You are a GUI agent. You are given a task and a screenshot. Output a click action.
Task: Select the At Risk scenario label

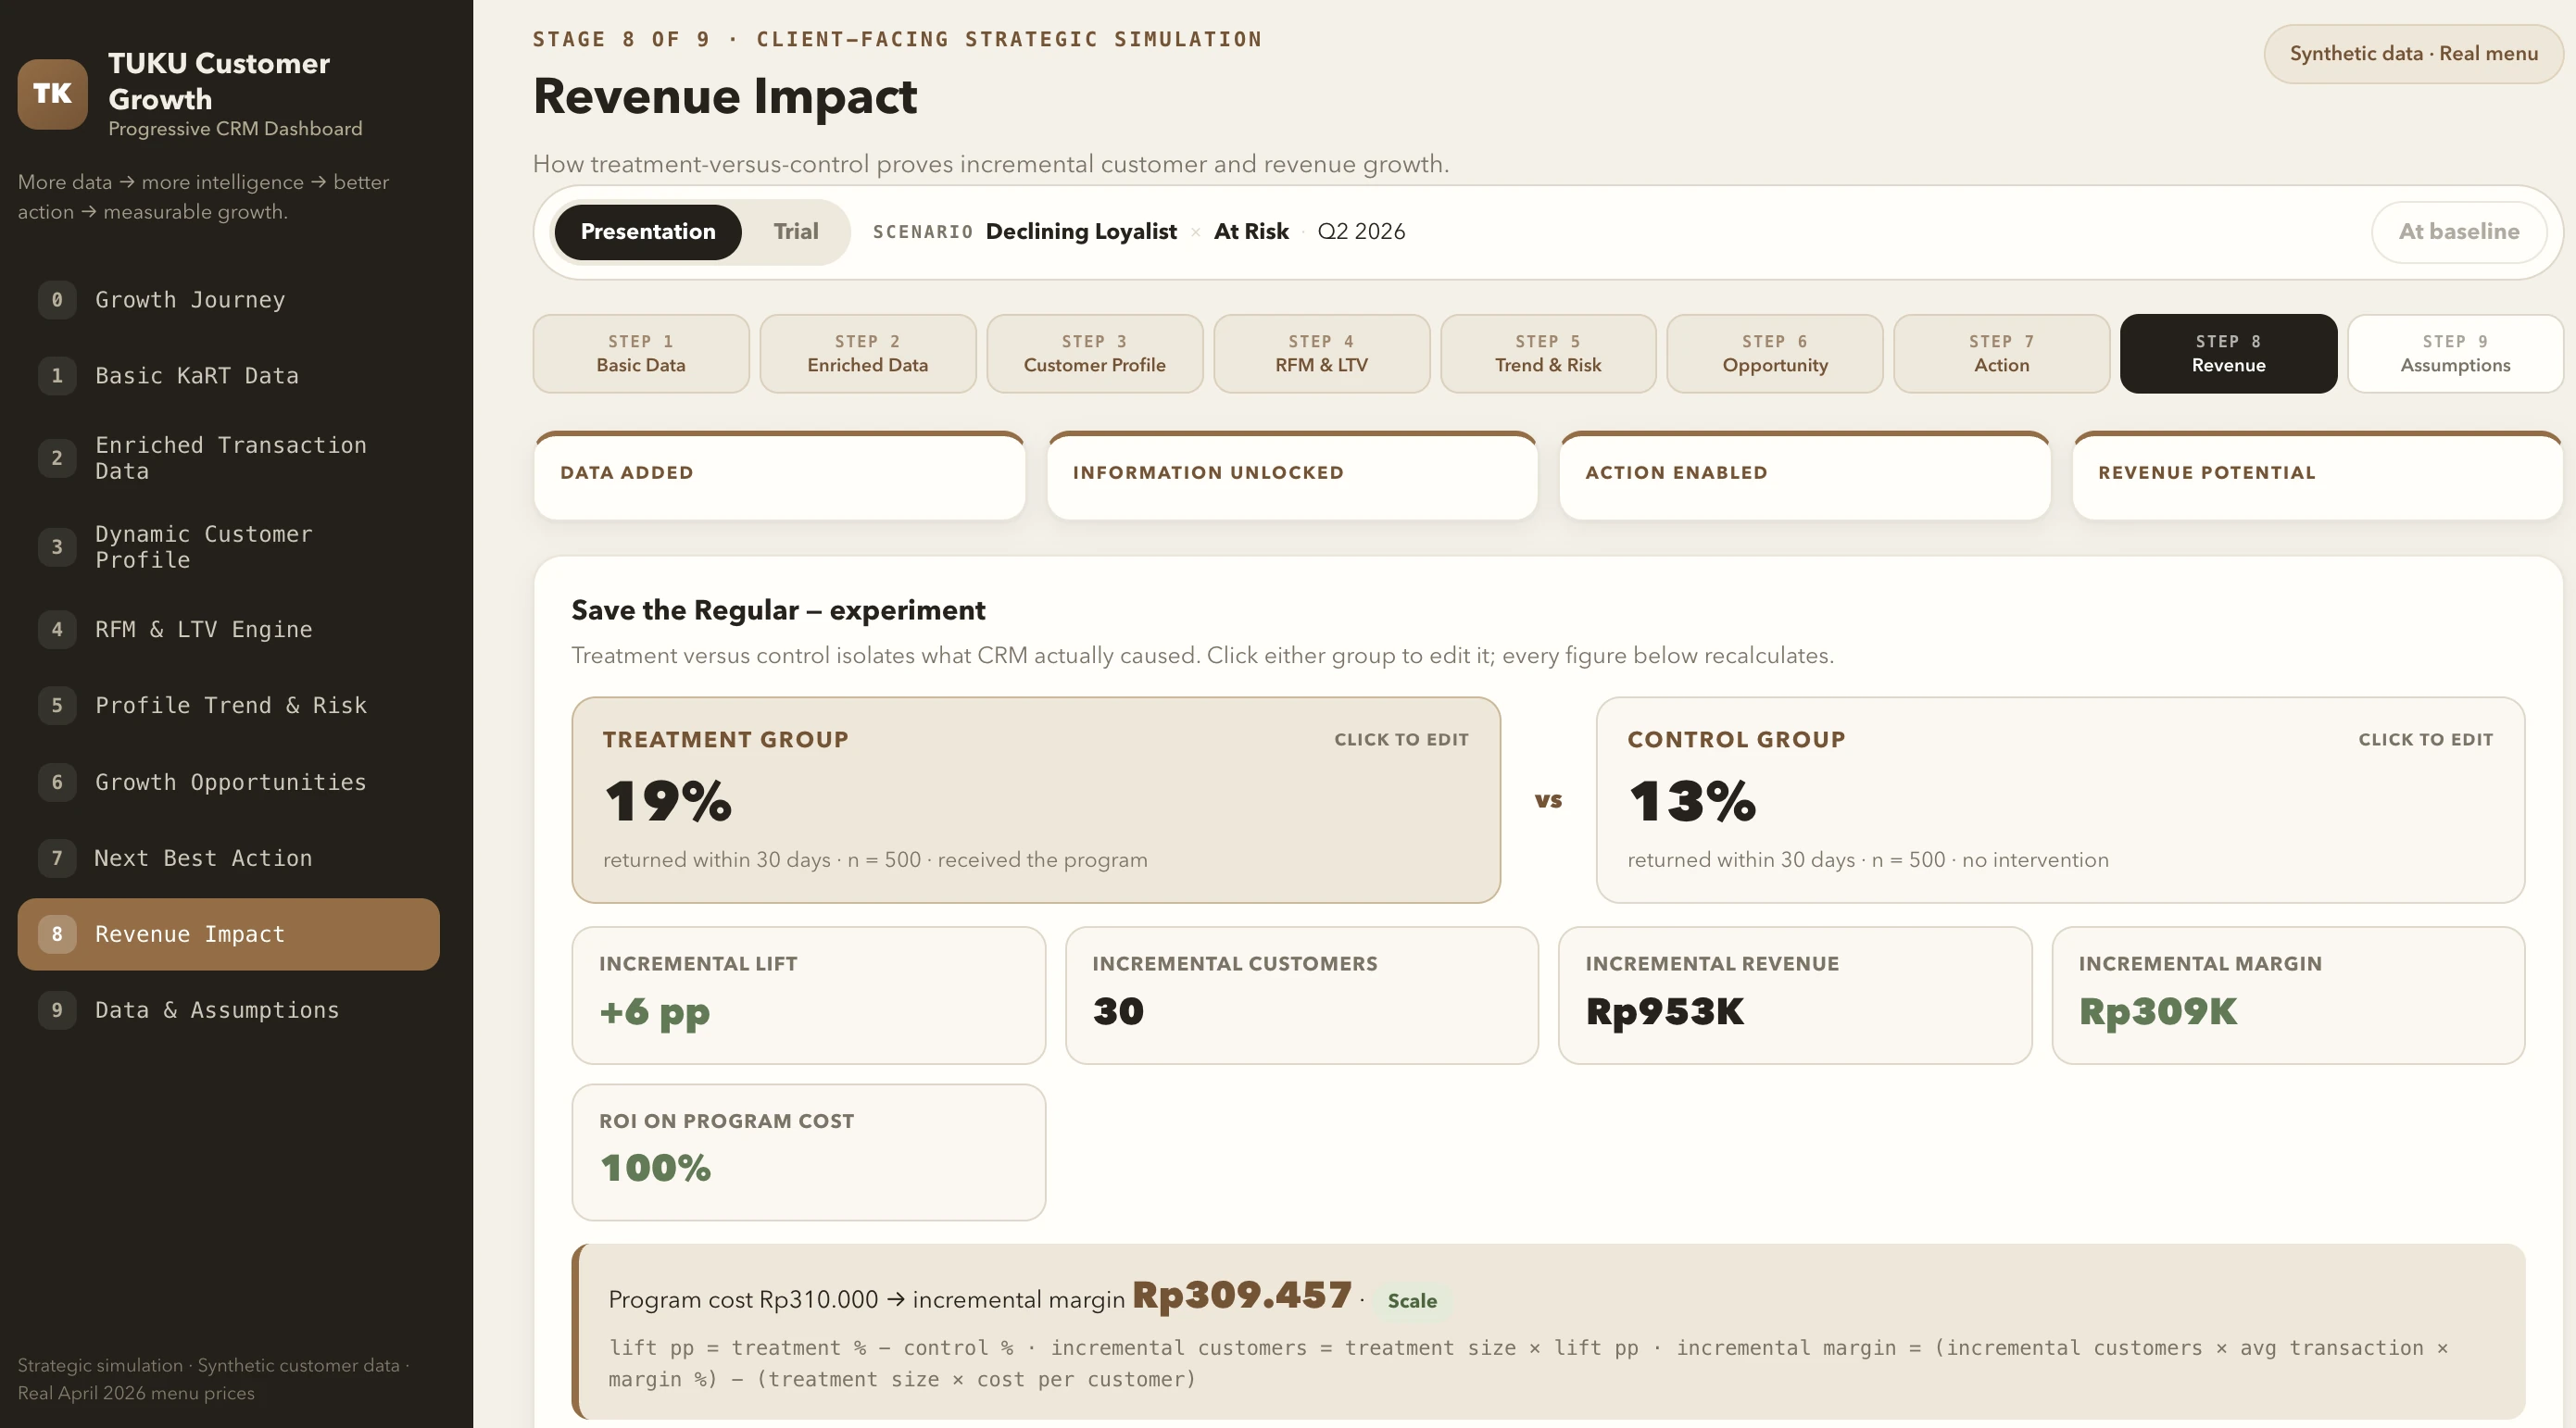[x=1251, y=232]
